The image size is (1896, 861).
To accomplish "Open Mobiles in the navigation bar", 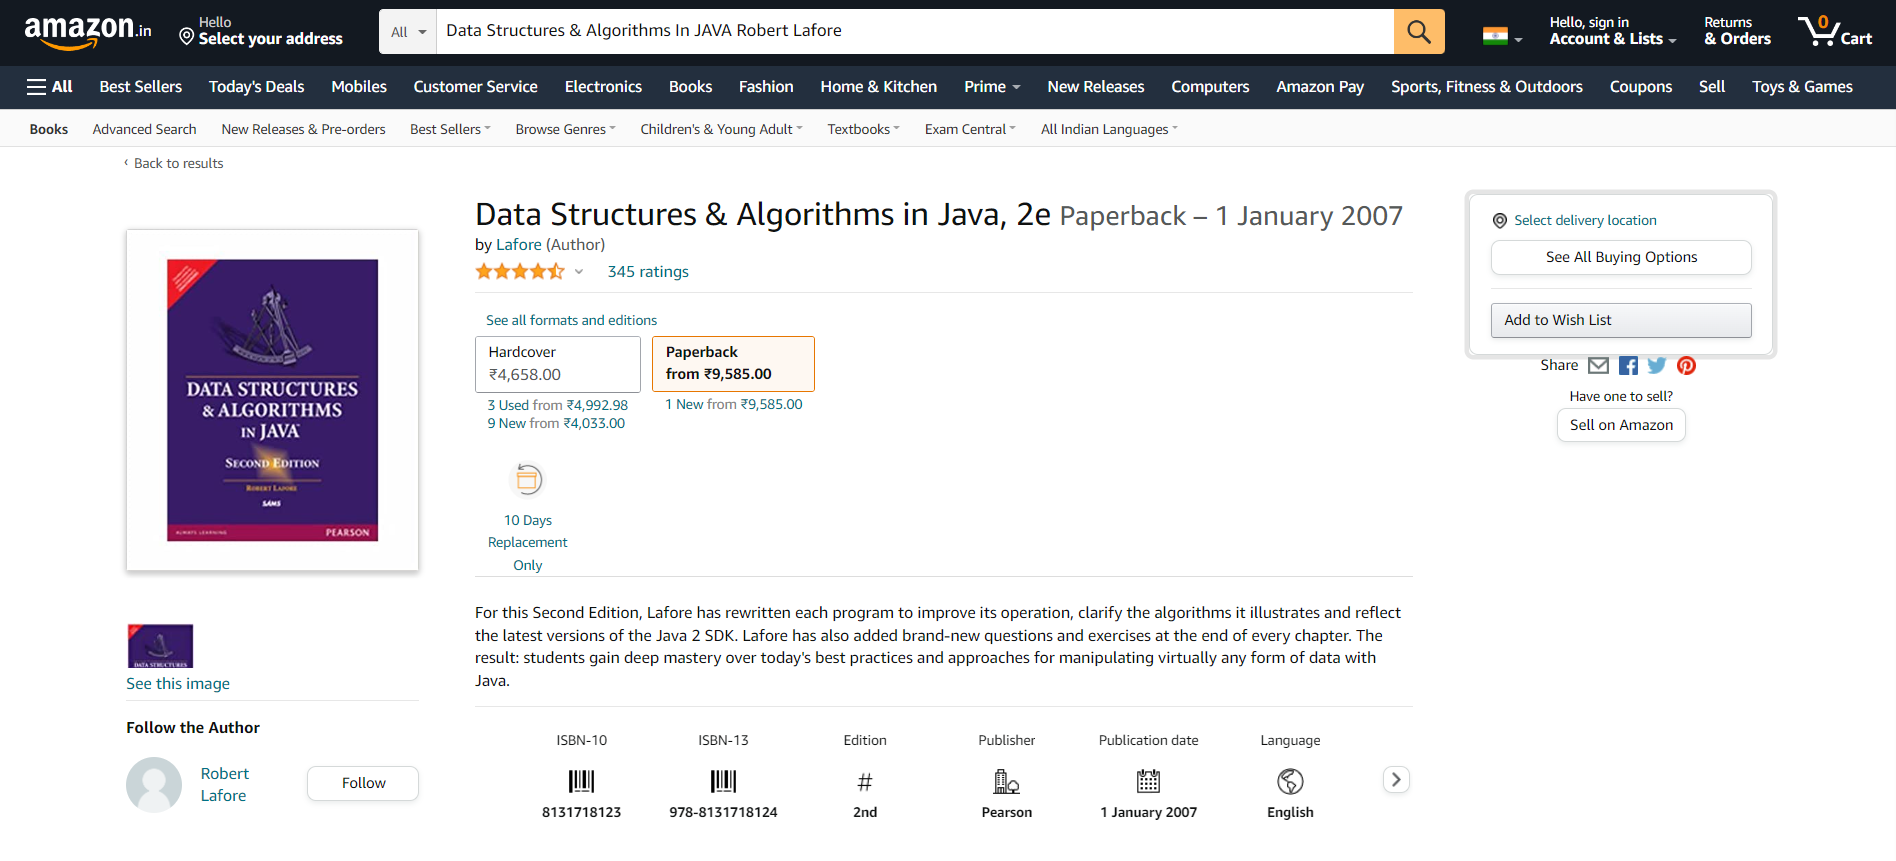I will click(359, 87).
